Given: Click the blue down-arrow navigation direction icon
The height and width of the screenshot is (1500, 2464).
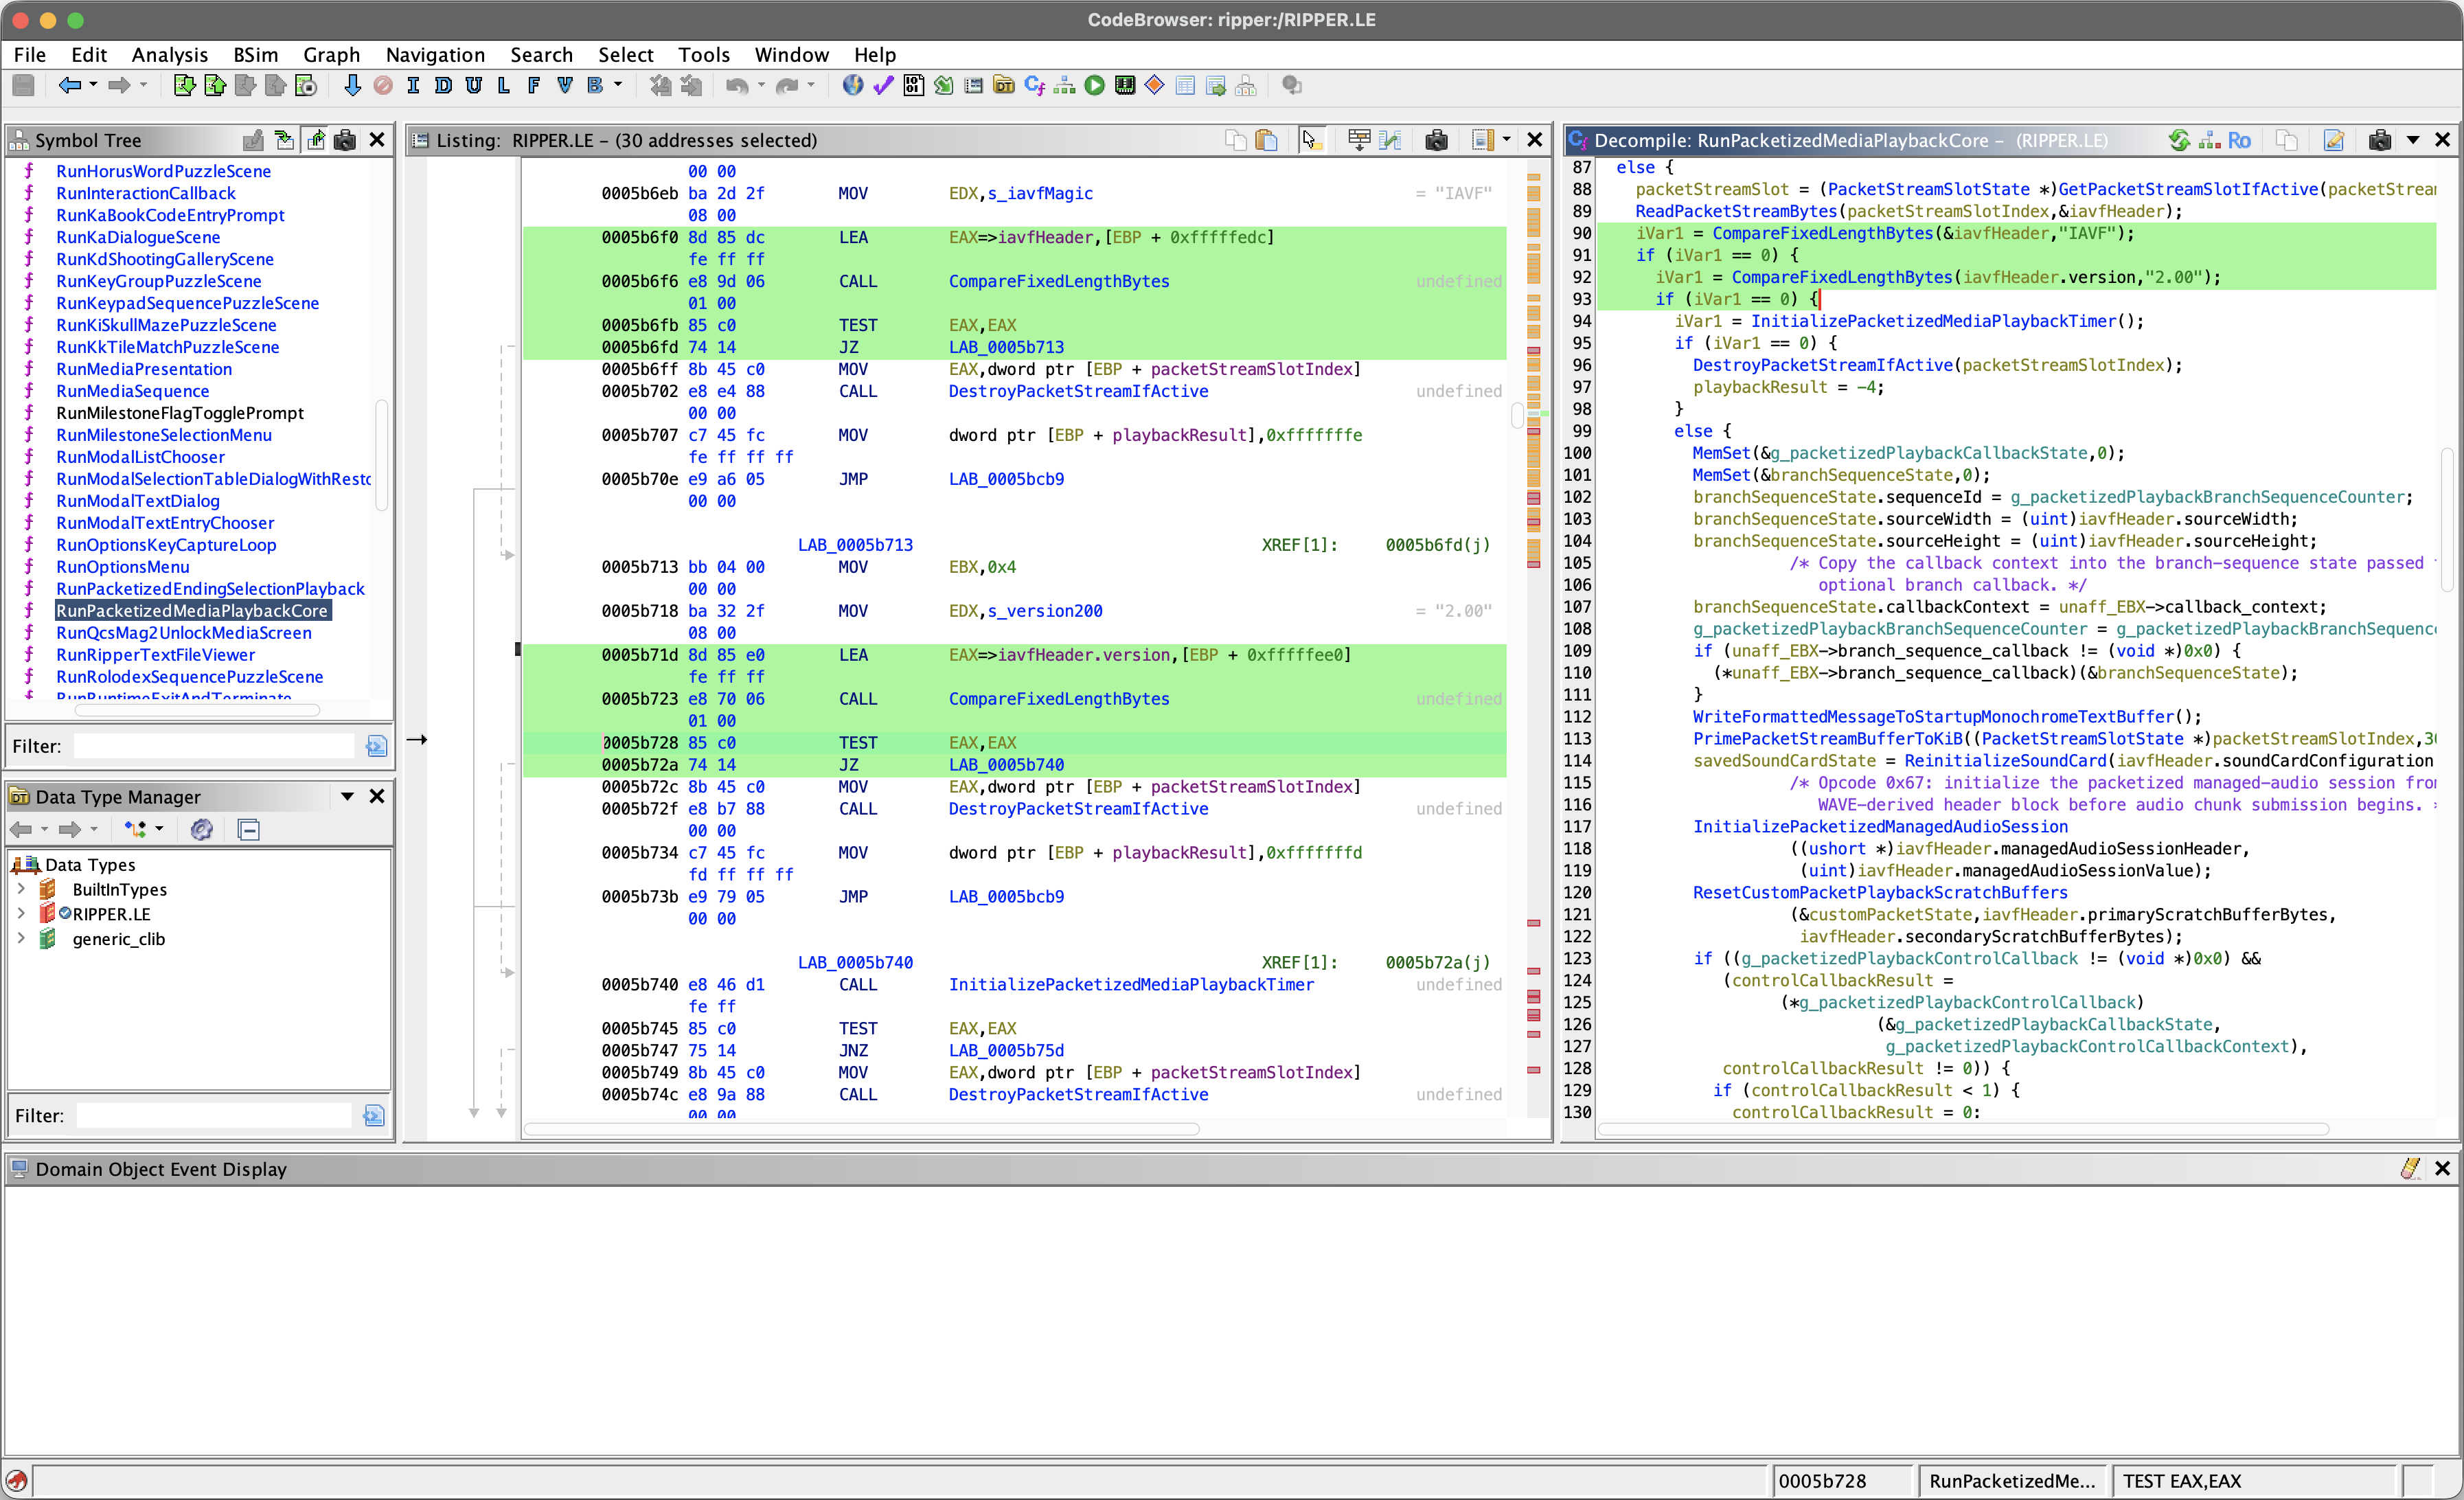Looking at the screenshot, I should [352, 86].
